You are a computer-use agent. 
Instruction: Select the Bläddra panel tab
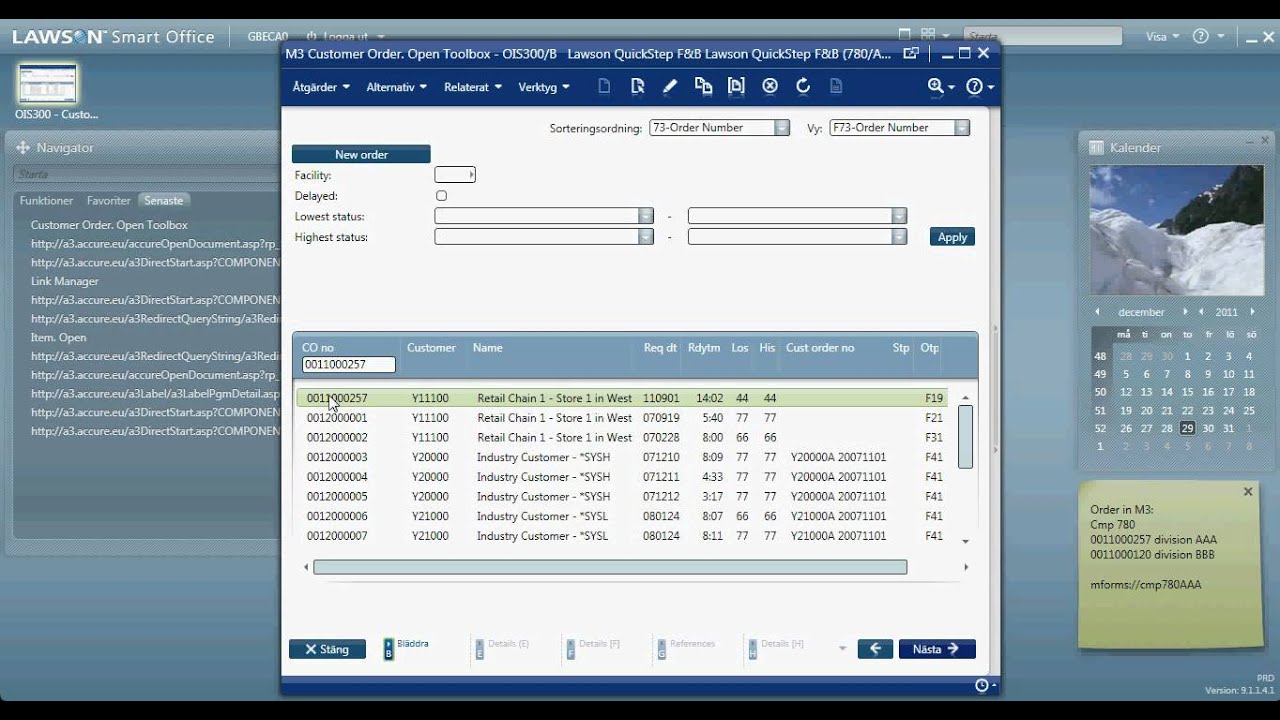point(407,648)
